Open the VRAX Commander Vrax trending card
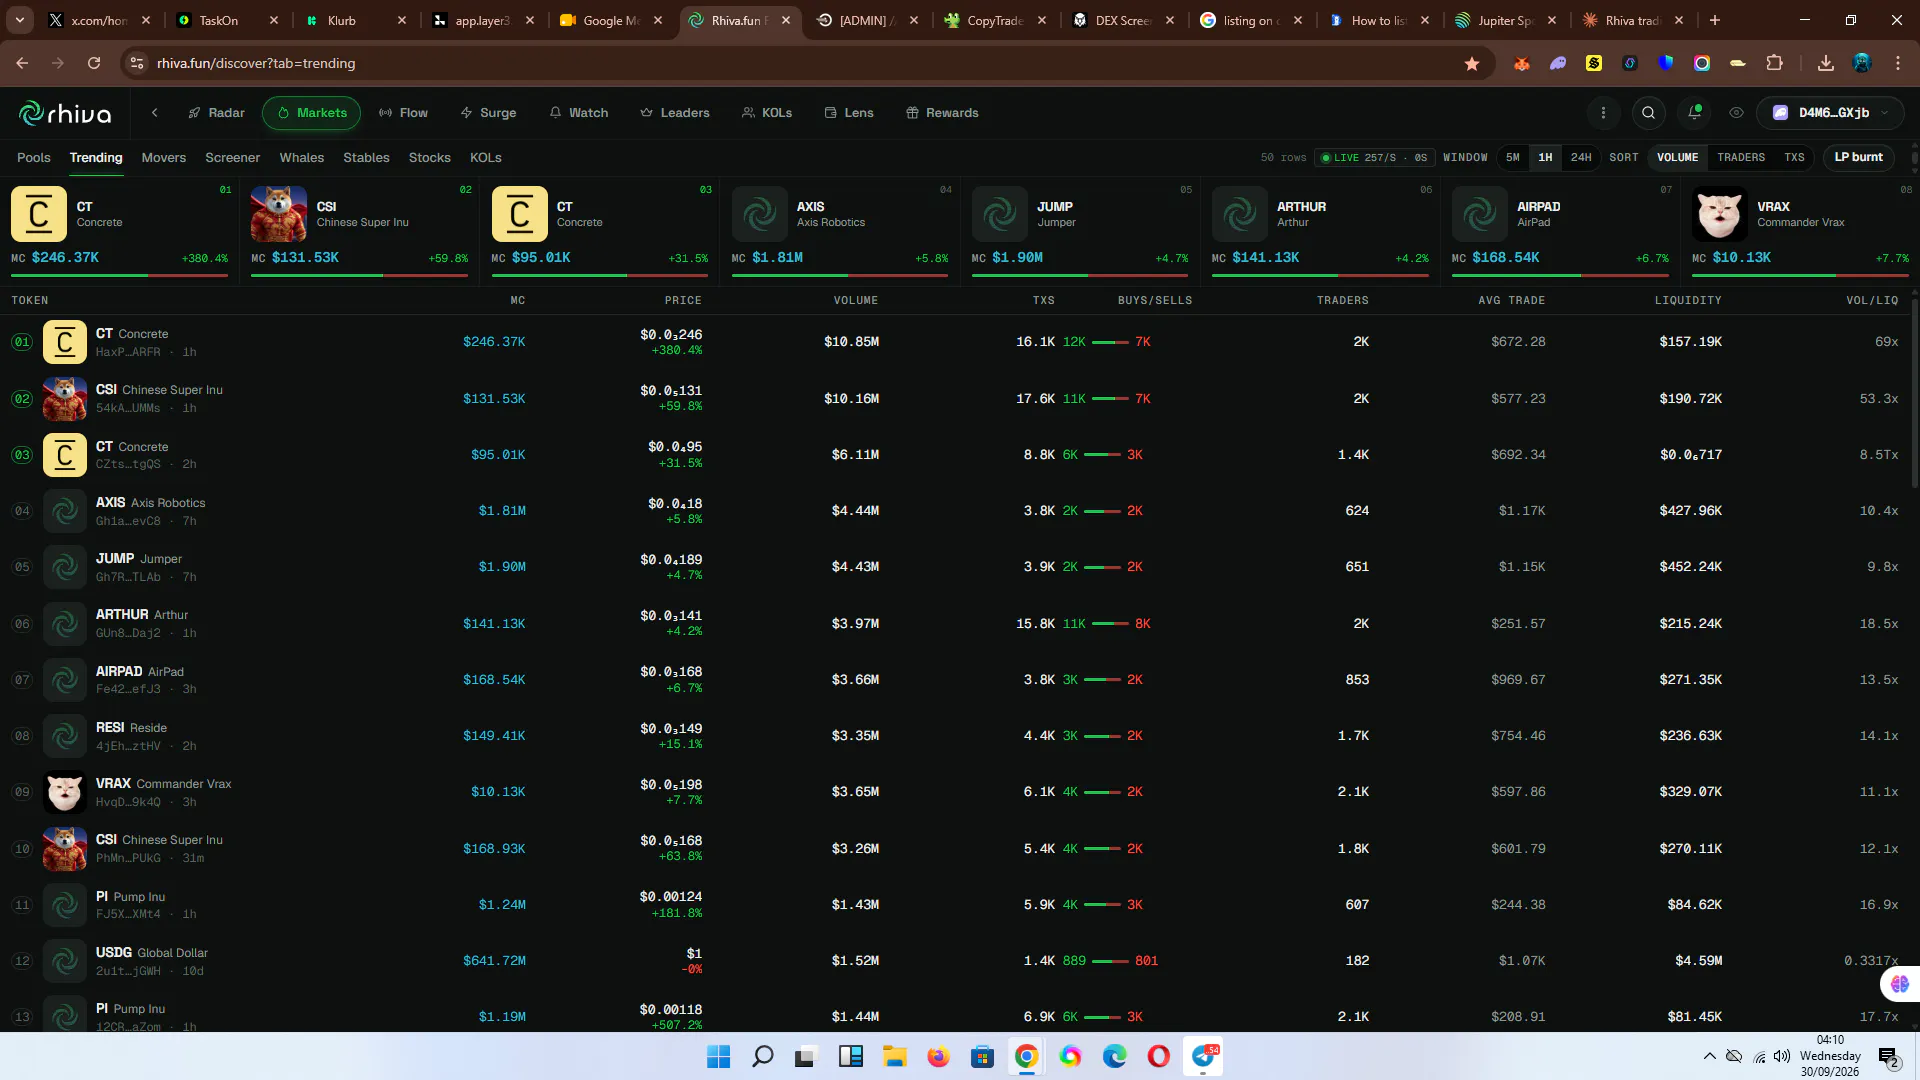Viewport: 1920px width, 1080px height. pyautogui.click(x=1800, y=231)
